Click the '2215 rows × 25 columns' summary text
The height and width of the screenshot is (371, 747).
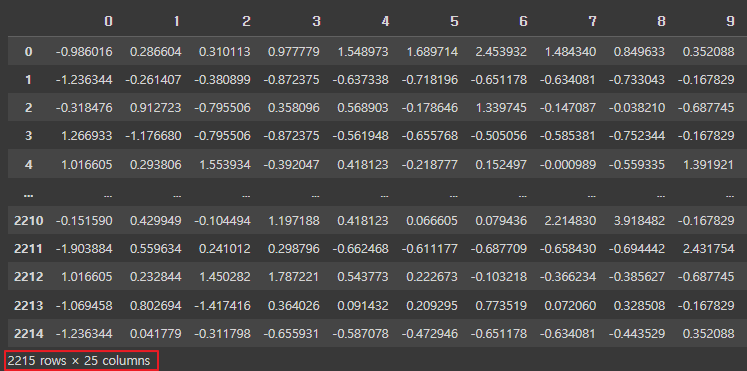79,361
